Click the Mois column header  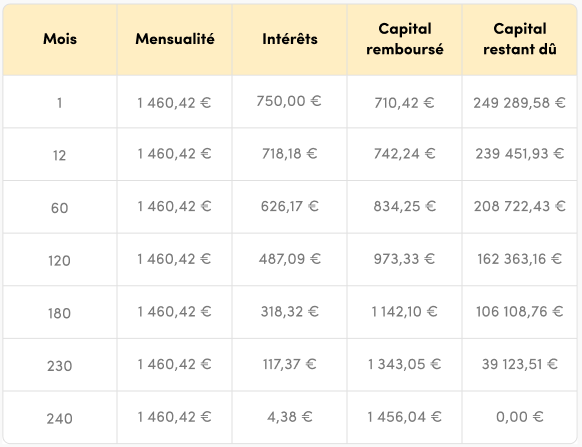click(x=60, y=39)
